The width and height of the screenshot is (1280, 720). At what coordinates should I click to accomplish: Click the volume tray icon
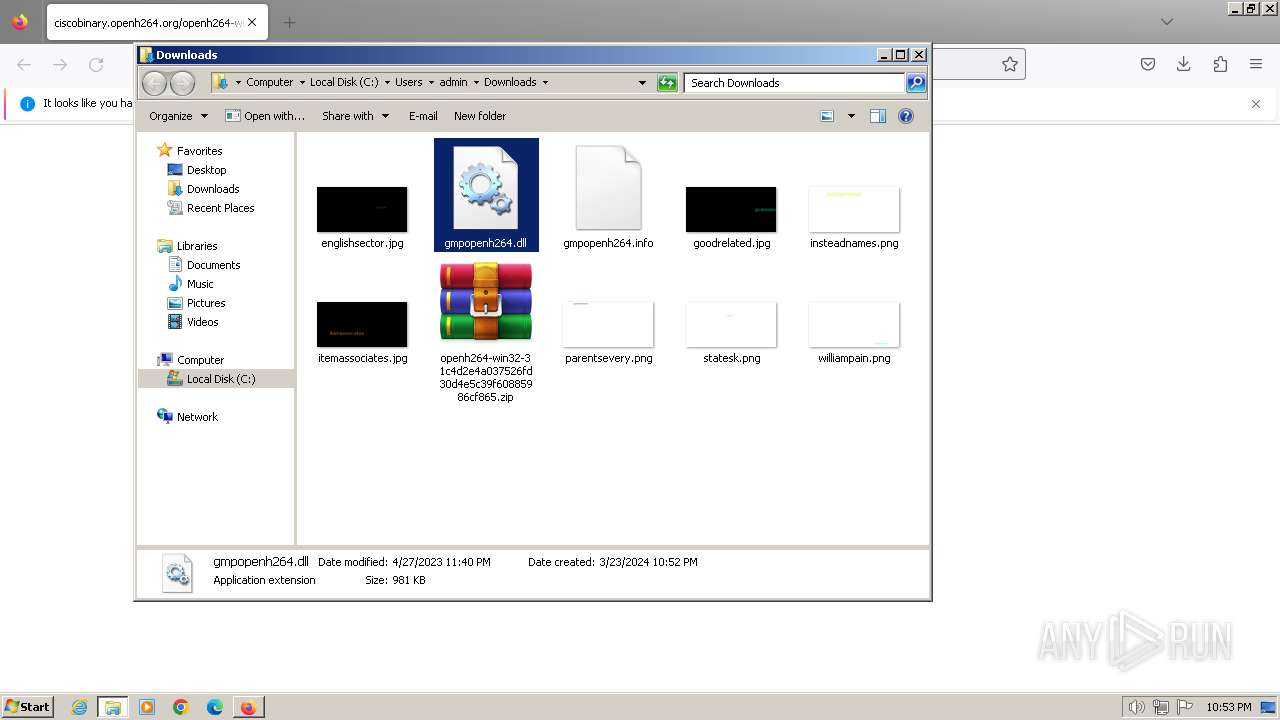(x=1137, y=707)
